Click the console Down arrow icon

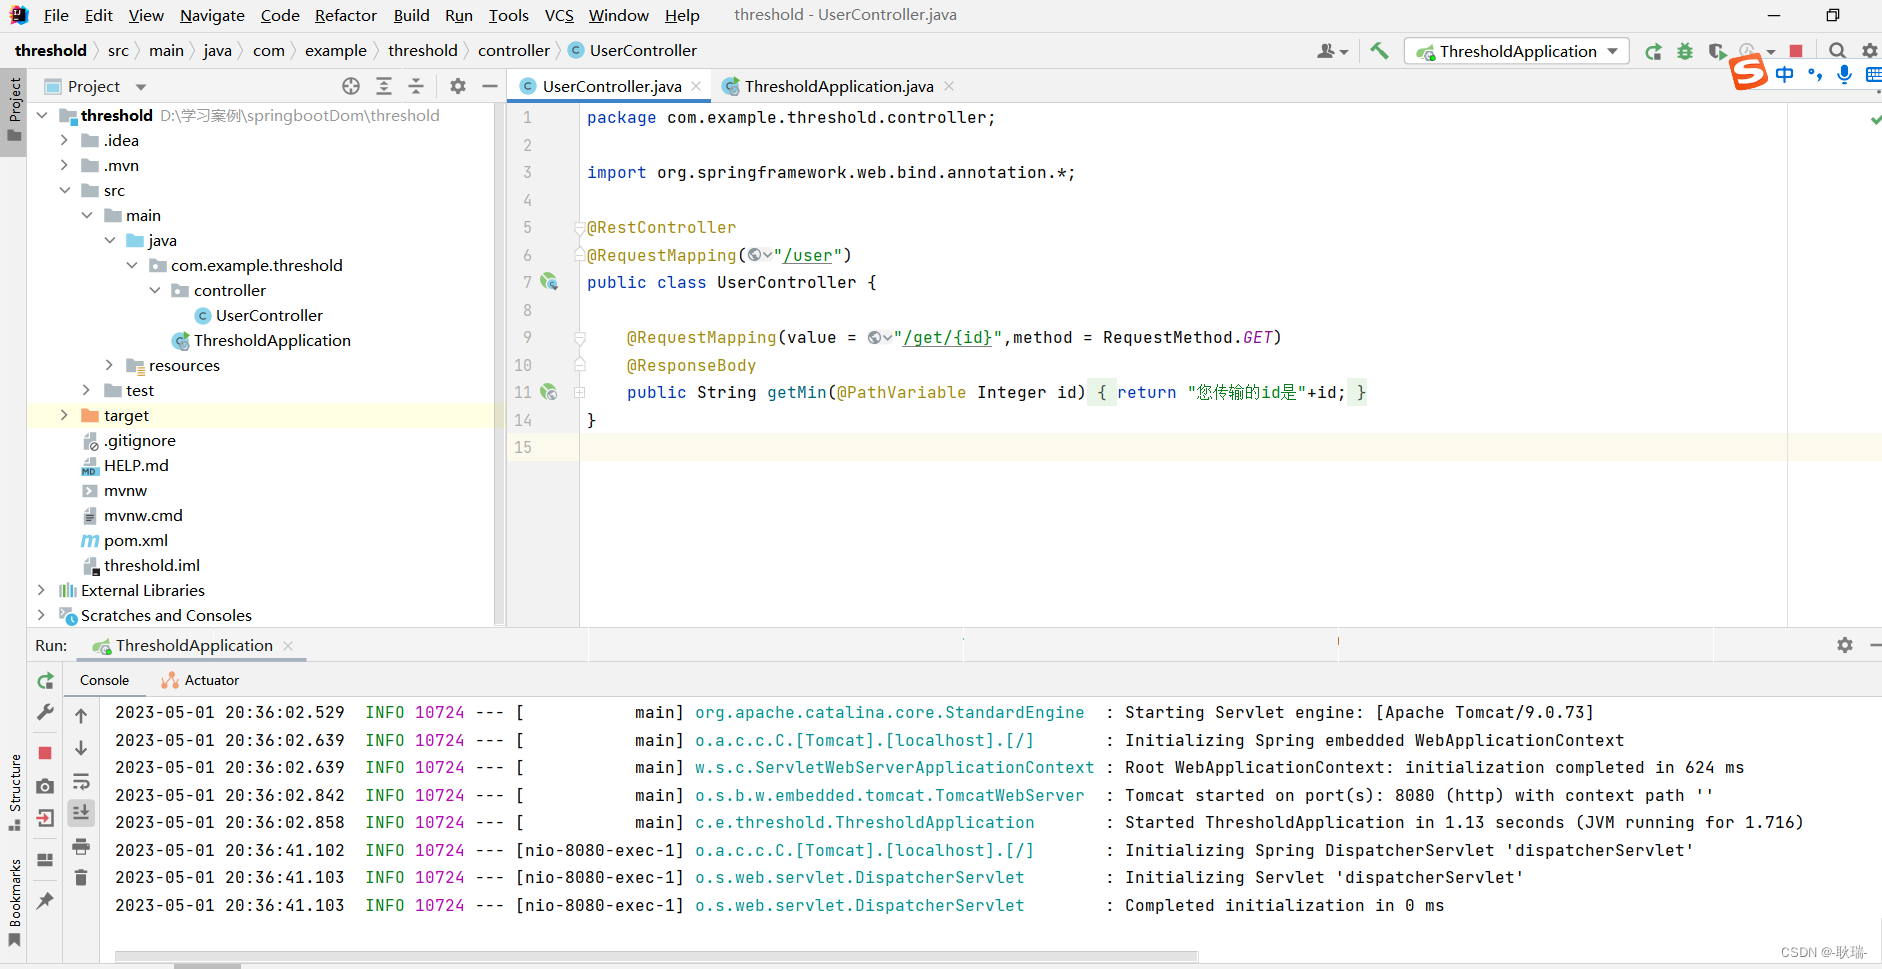pyautogui.click(x=81, y=748)
